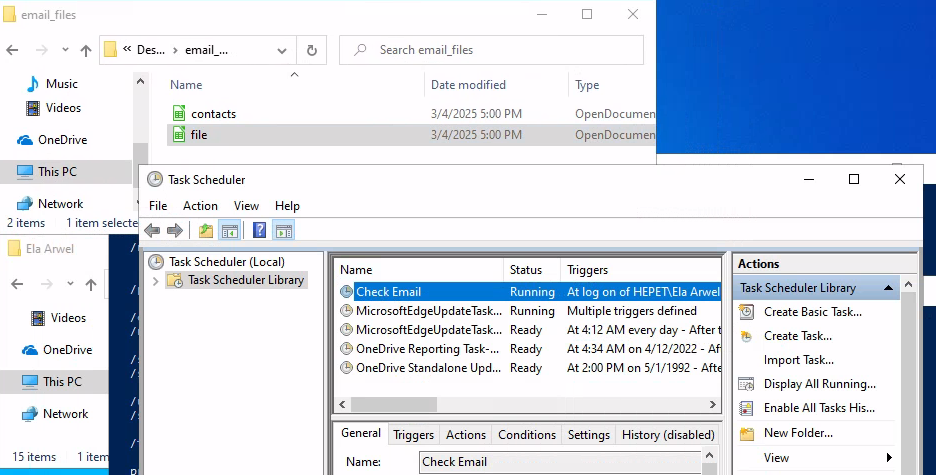Select Videos in Ela Arwel window sidebar
Screen dimensions: 936x475
(x=68, y=318)
